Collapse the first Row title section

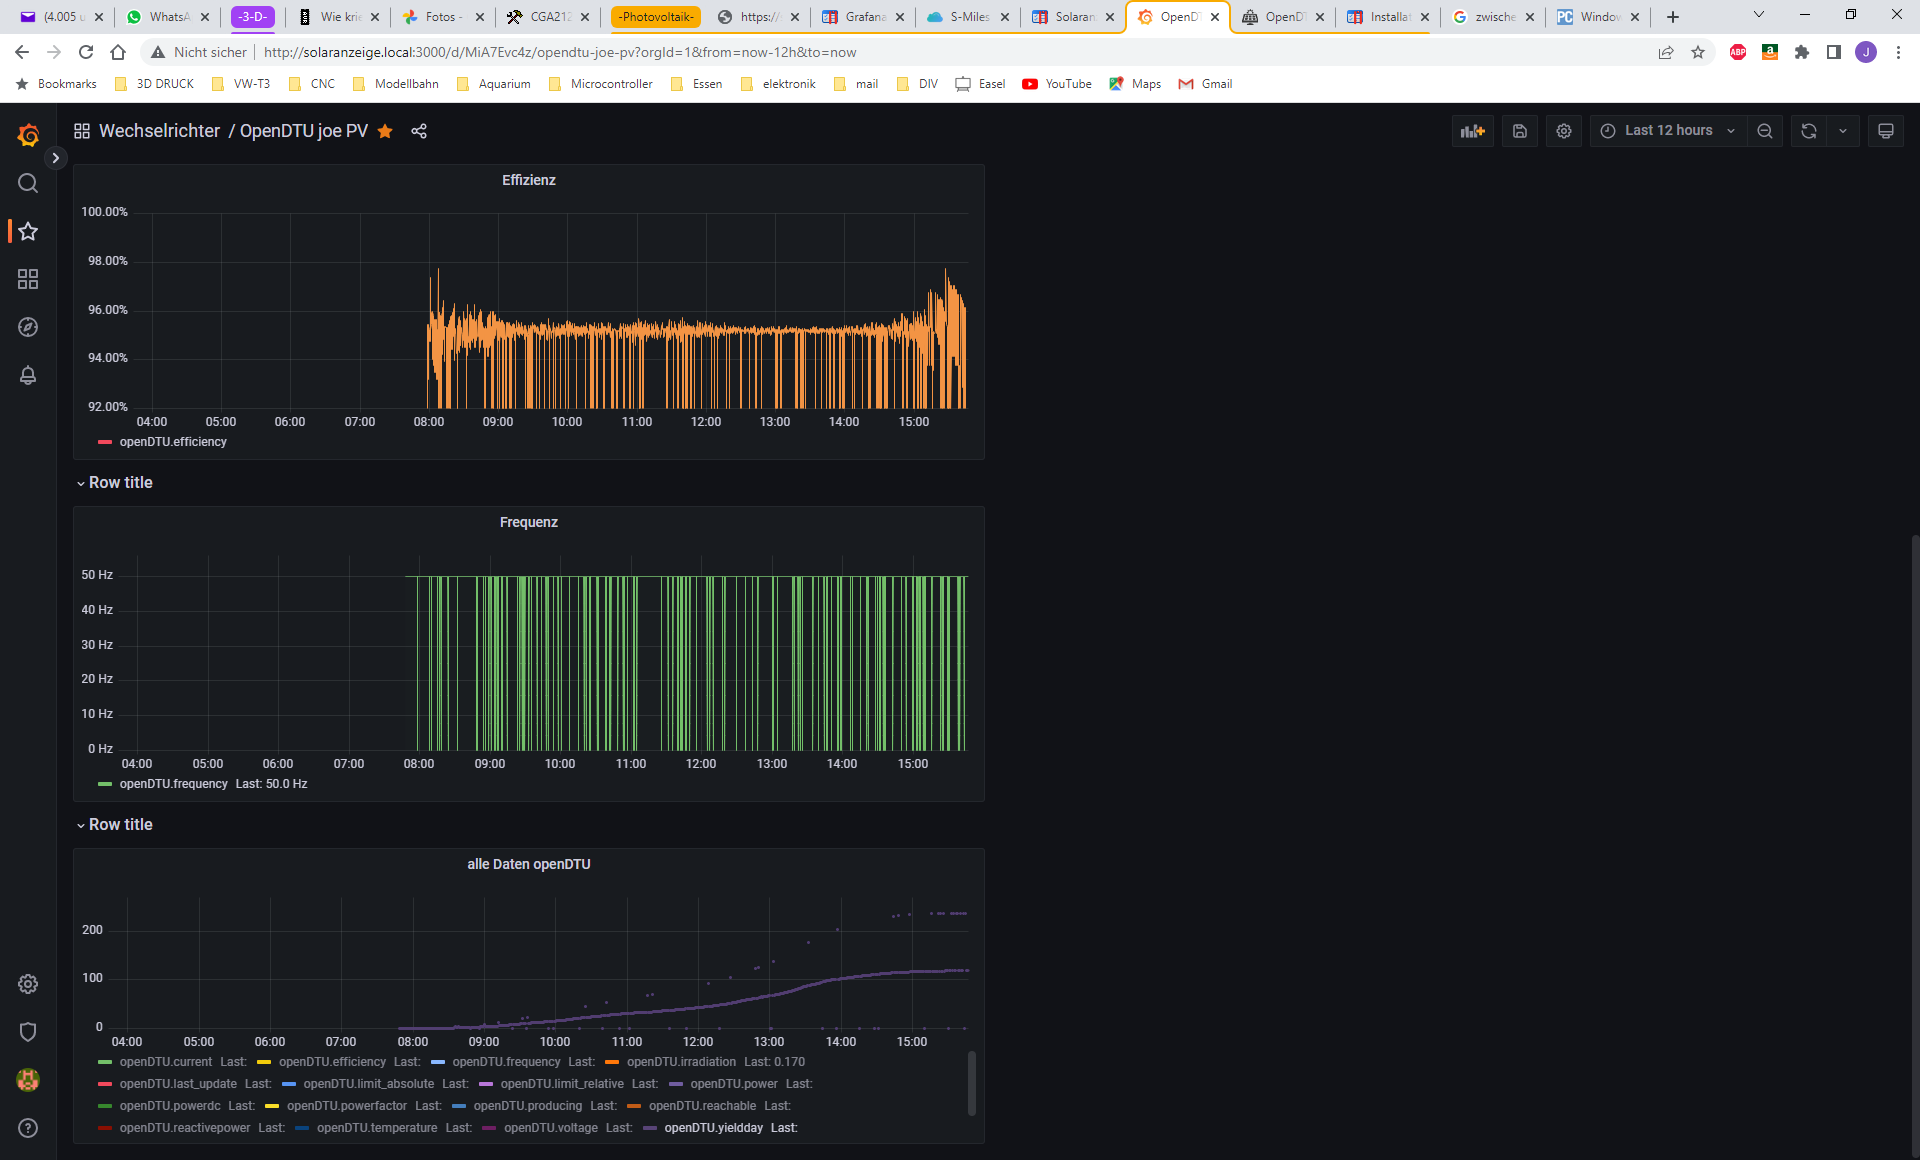[119, 482]
